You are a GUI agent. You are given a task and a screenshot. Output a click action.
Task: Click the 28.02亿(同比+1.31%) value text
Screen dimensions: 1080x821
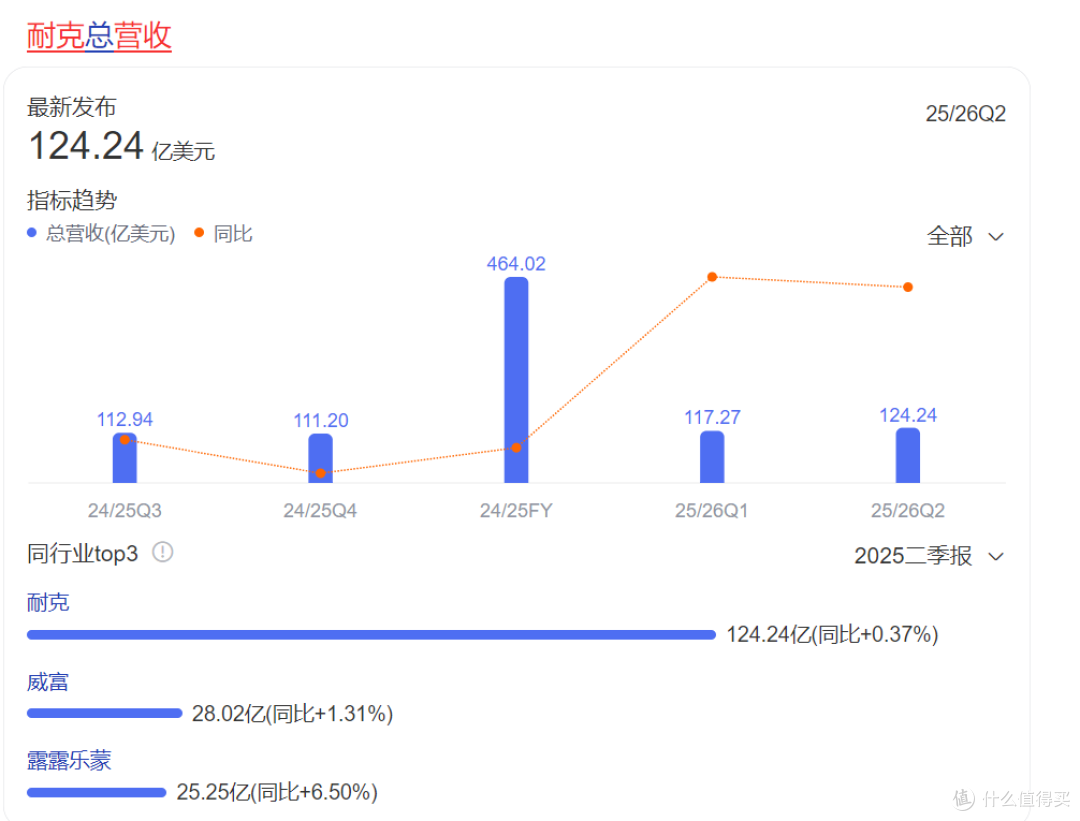tap(292, 714)
